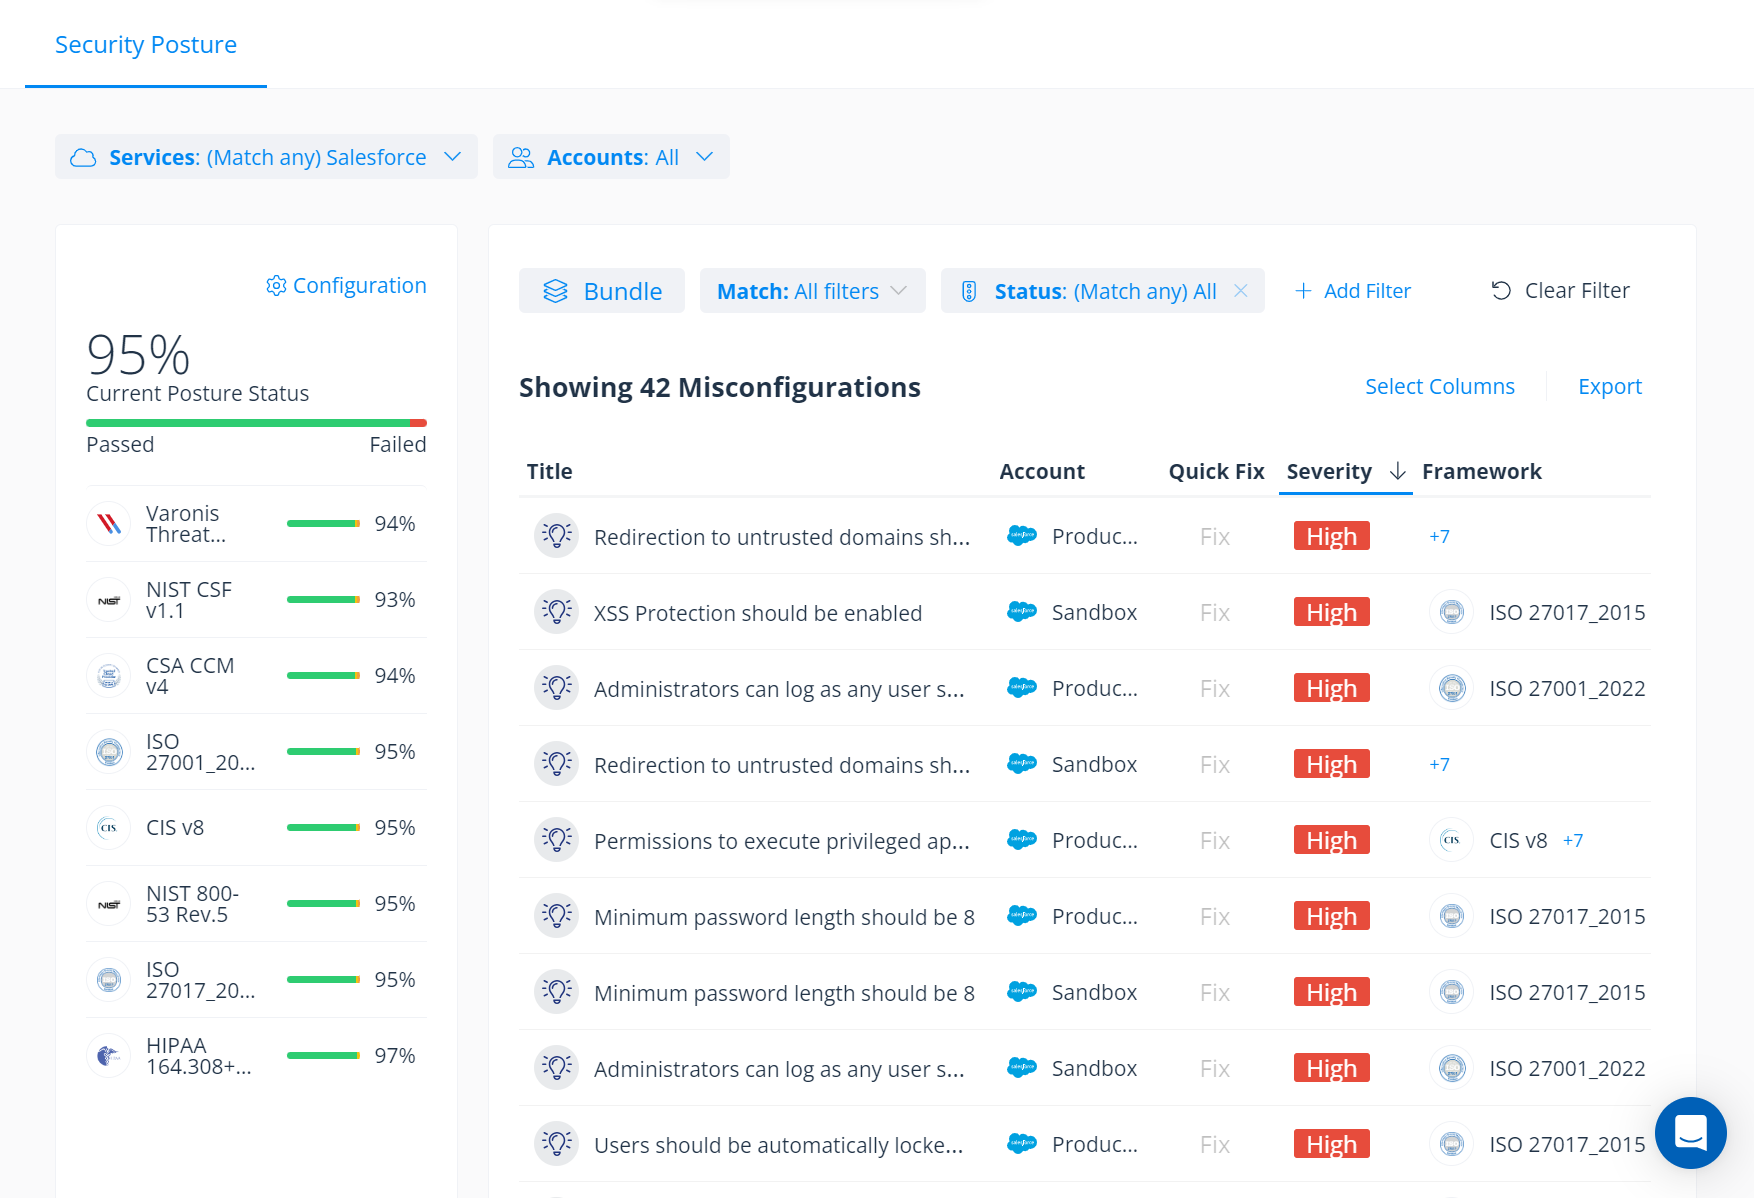Sort by the Title column header
1754x1198 pixels.
click(x=550, y=471)
